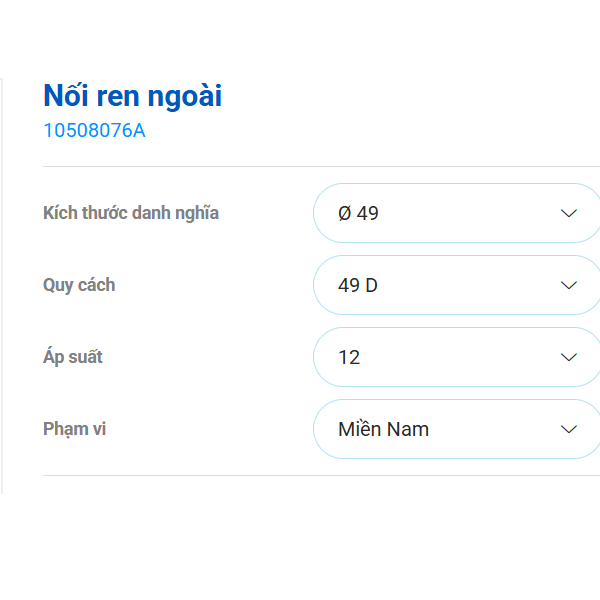The width and height of the screenshot is (600, 600).
Task: Click the Miền Nam region value
Action: (x=383, y=429)
